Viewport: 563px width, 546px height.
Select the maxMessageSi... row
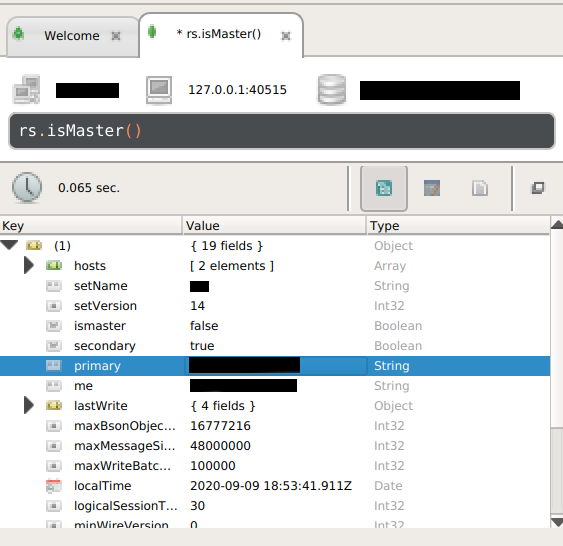pos(275,446)
